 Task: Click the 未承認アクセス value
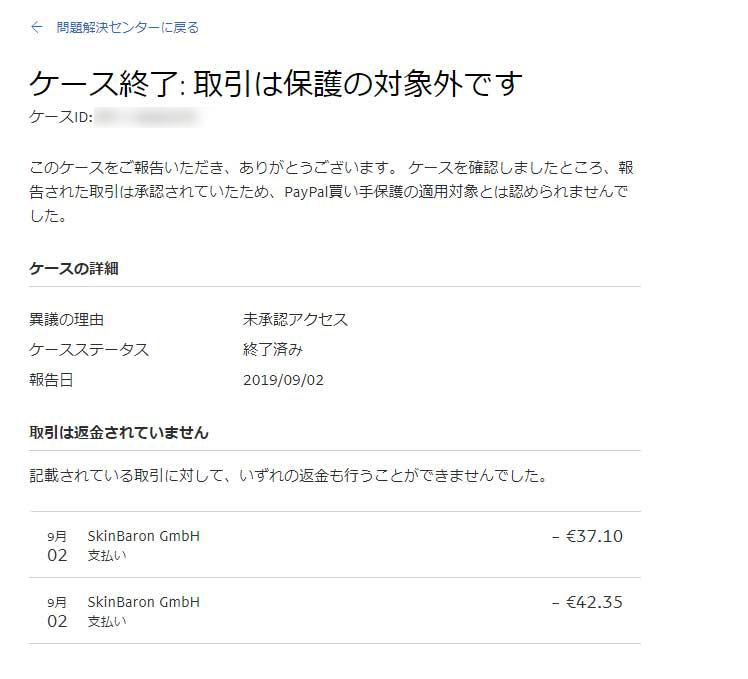[x=295, y=319]
